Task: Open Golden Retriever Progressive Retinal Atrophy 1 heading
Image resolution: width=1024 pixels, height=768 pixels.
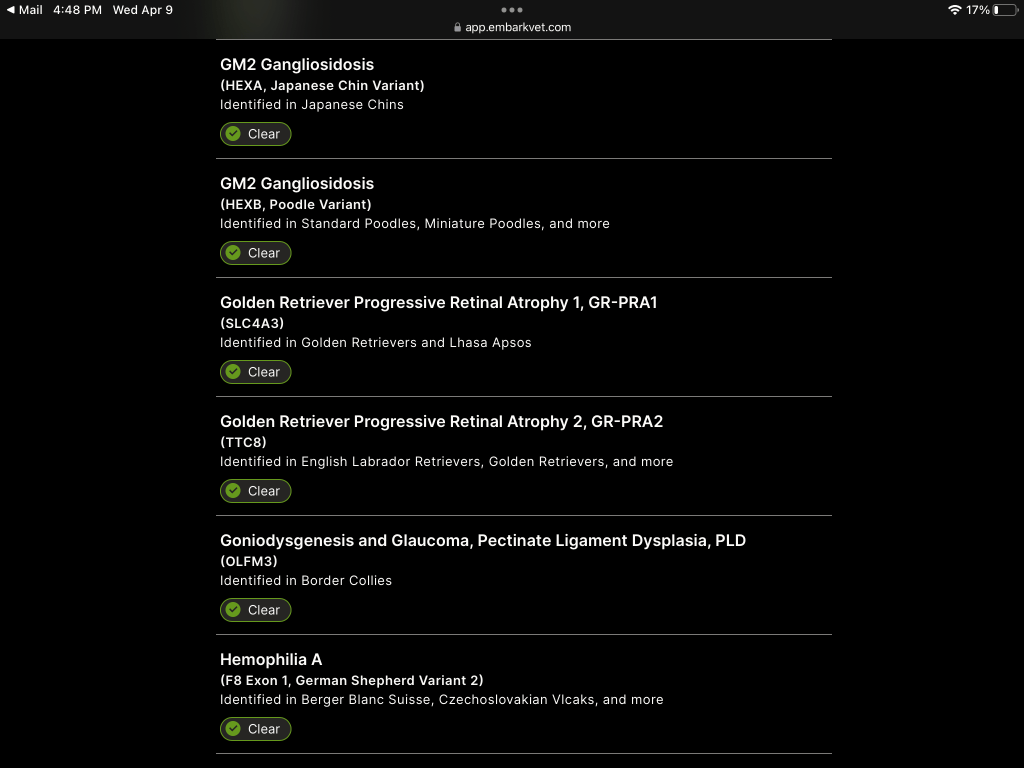Action: (x=438, y=303)
